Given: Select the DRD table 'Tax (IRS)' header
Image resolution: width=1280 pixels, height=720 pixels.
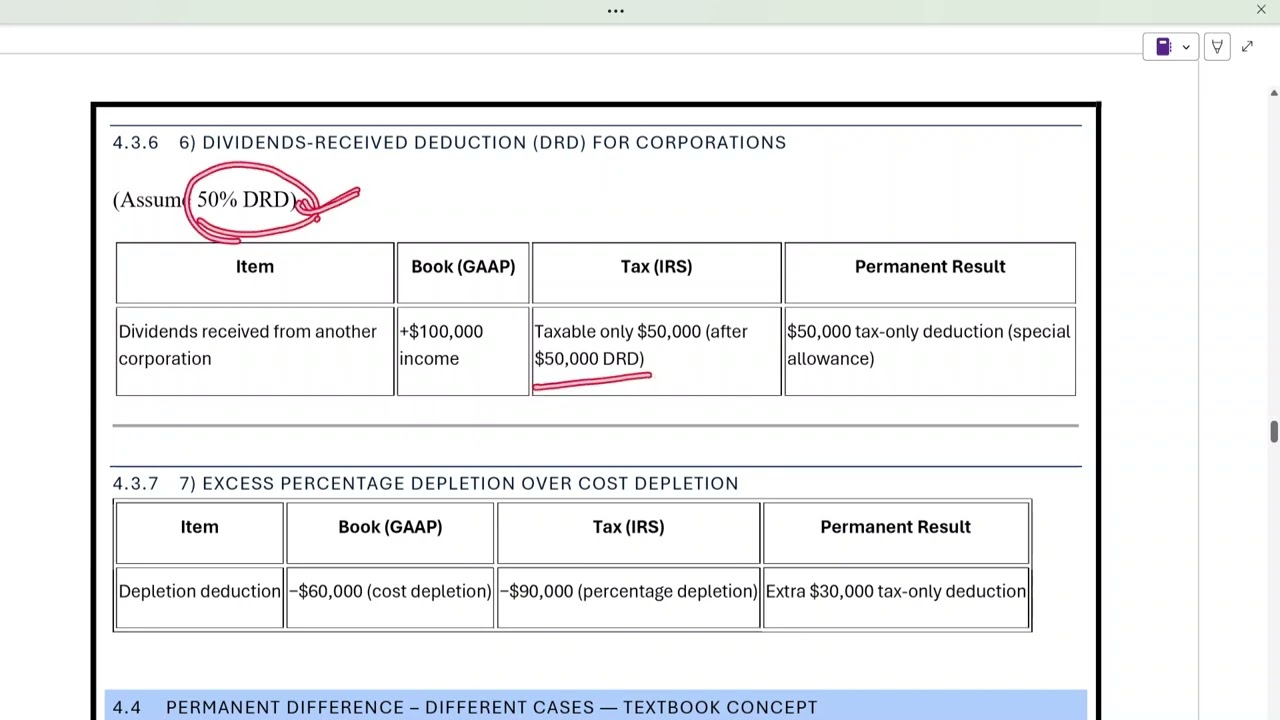Looking at the screenshot, I should (656, 273).
